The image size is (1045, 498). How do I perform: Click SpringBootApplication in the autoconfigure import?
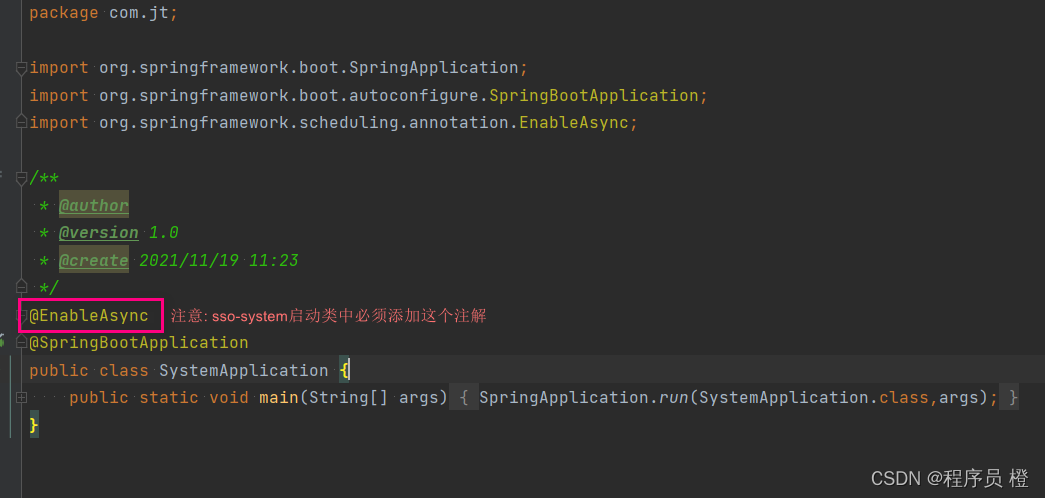coord(594,95)
